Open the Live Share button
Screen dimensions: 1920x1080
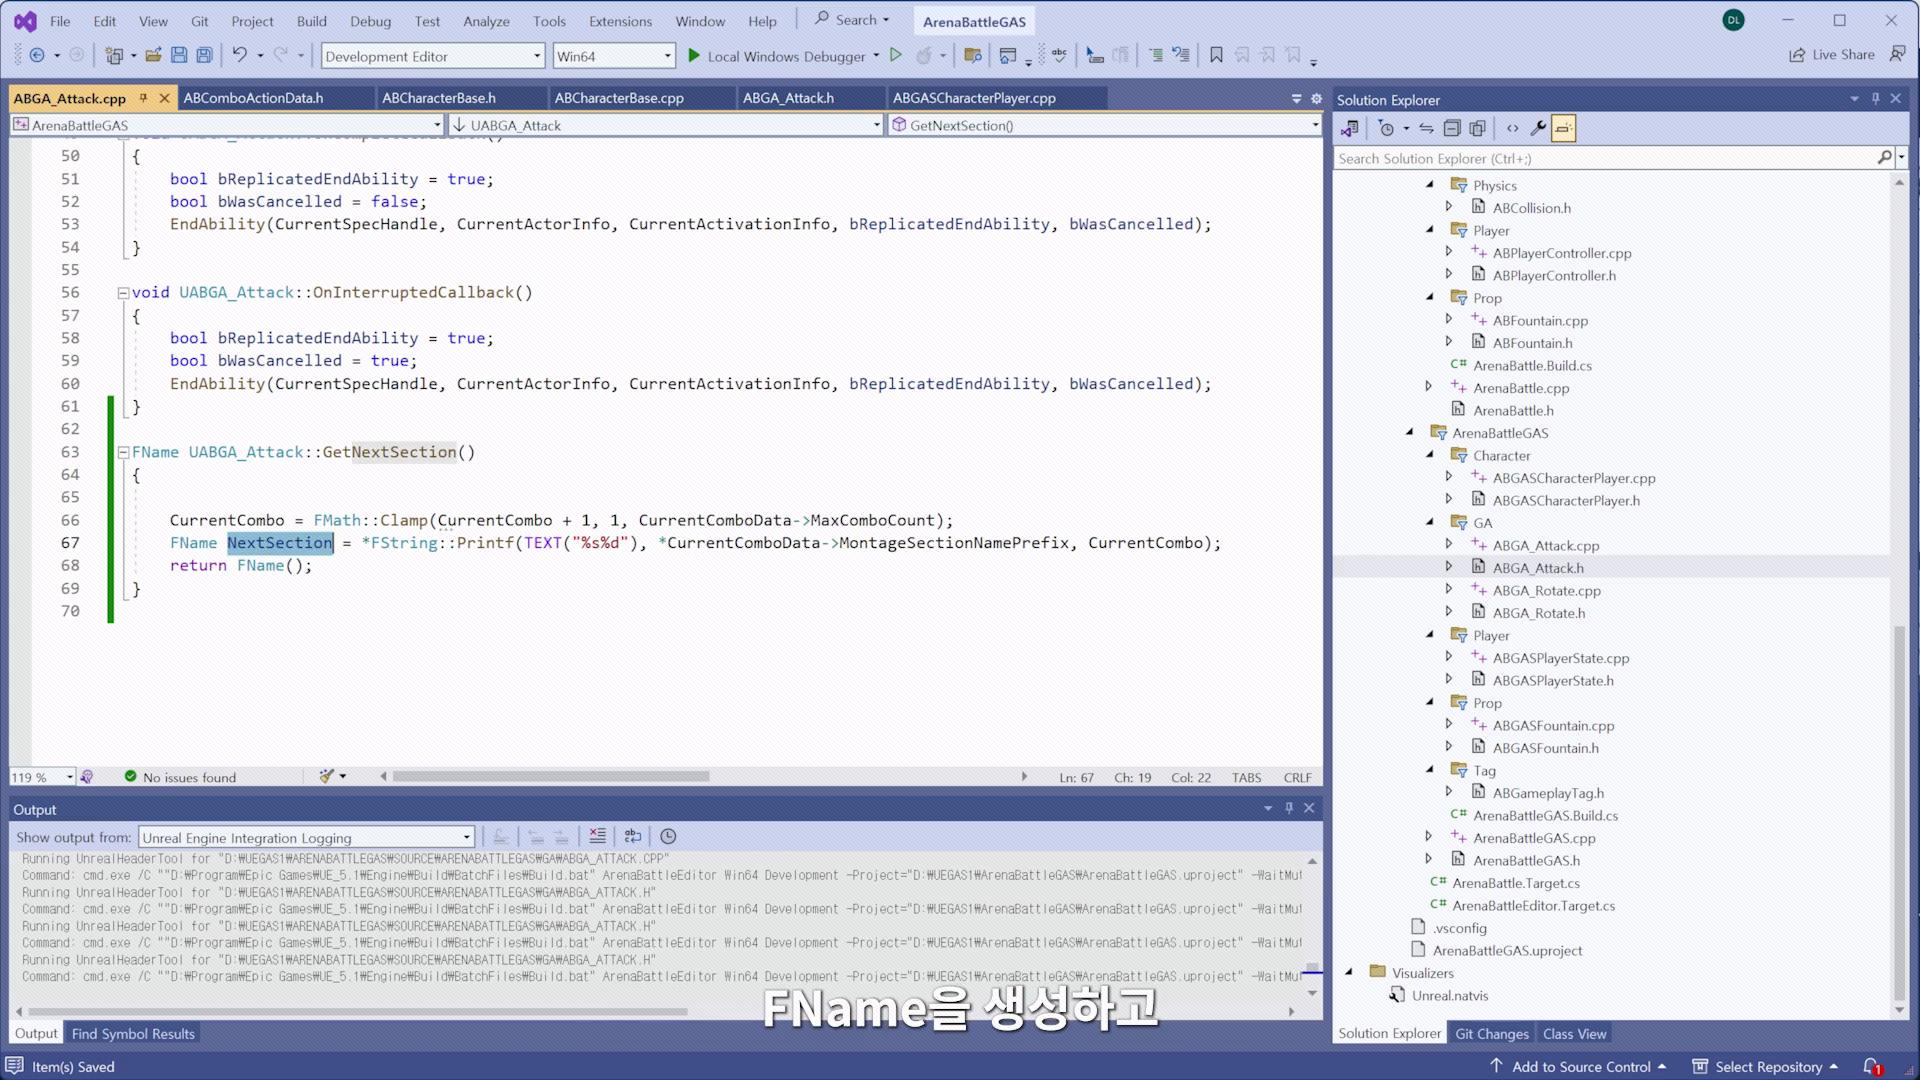(1832, 55)
